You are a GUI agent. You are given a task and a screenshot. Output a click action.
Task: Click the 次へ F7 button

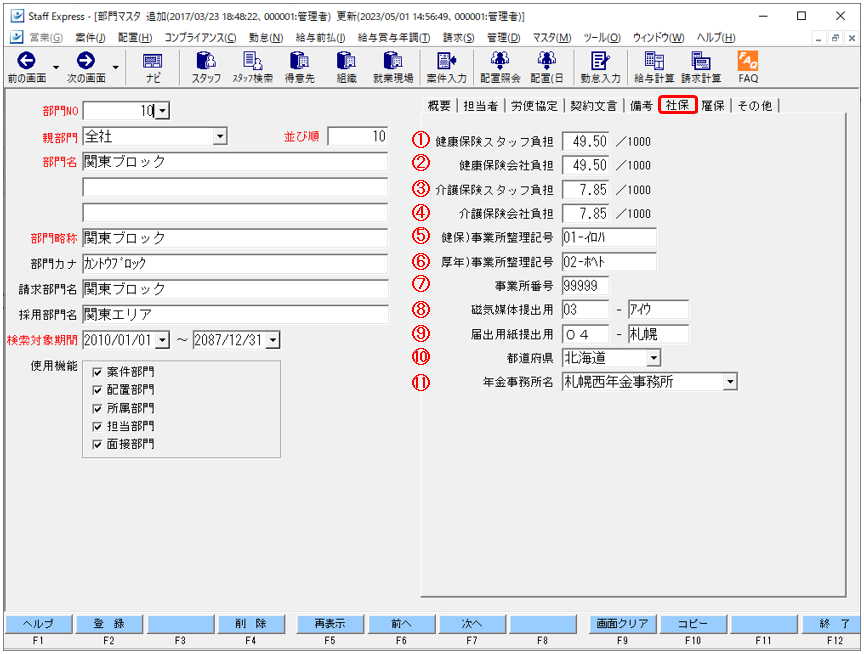472,624
